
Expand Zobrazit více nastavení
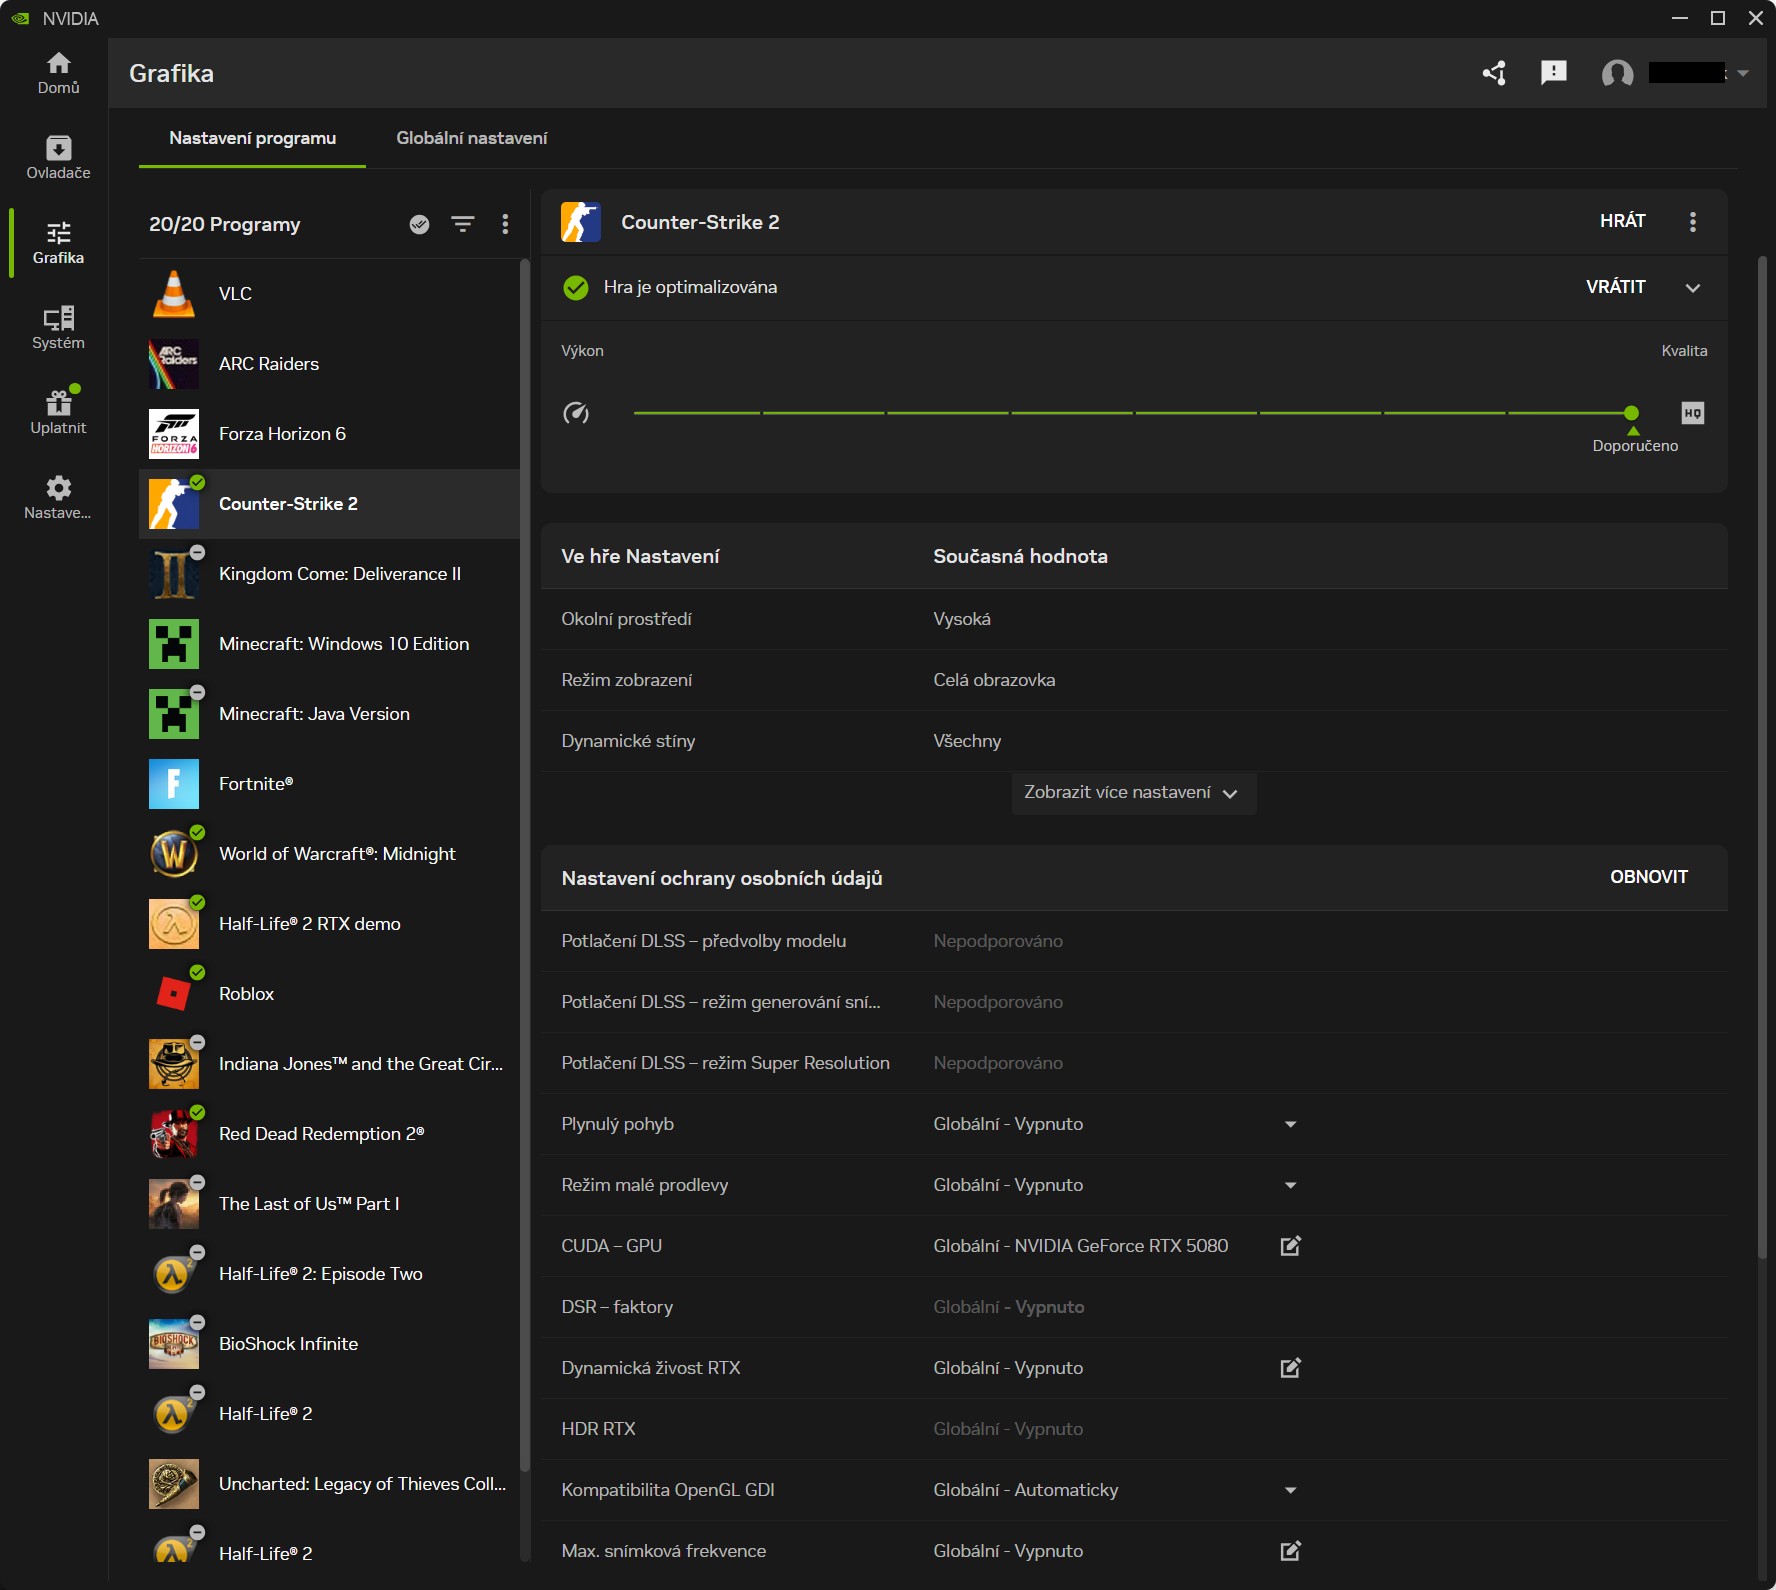pyautogui.click(x=1134, y=793)
